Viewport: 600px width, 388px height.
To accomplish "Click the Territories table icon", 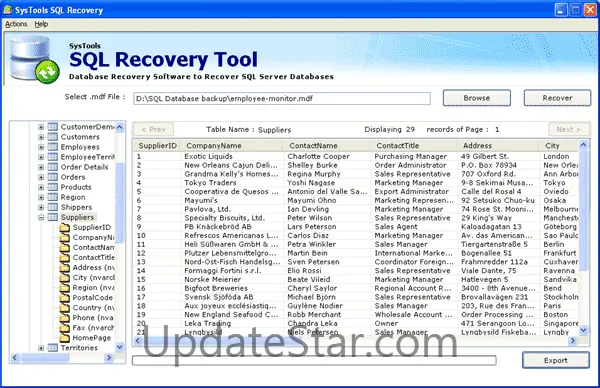I will (x=52, y=348).
